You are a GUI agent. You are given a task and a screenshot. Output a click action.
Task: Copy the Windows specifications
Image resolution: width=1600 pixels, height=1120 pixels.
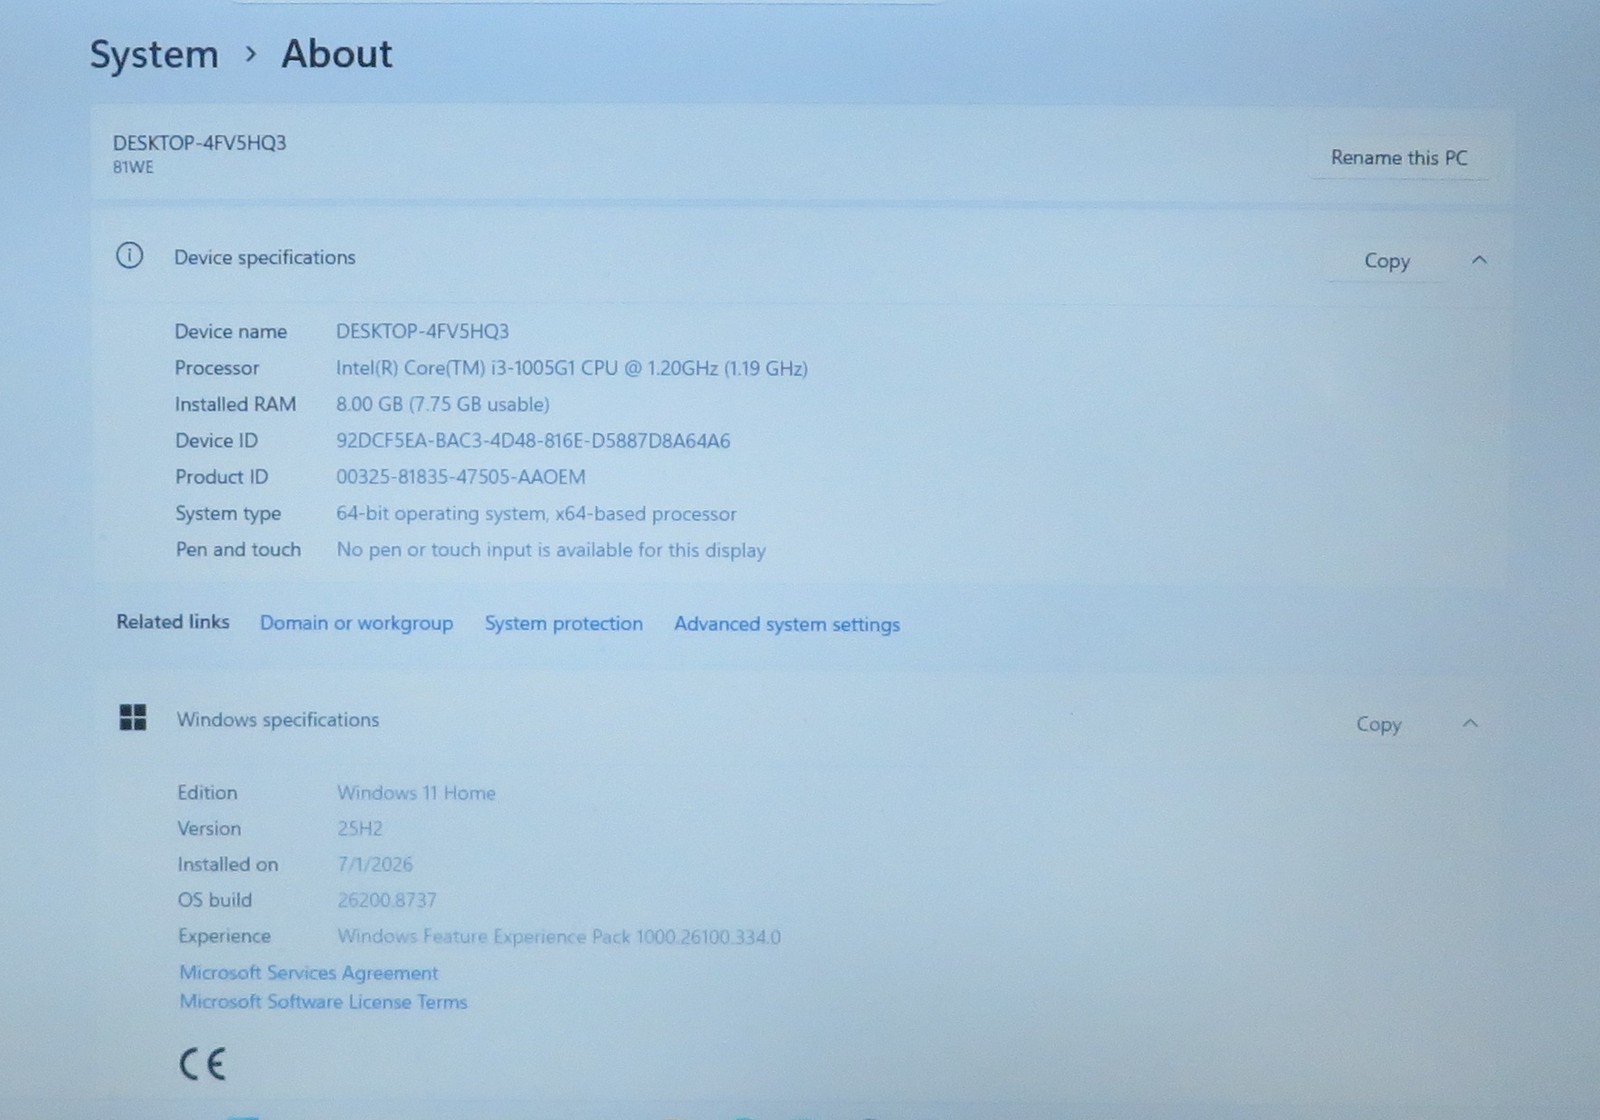pos(1379,724)
